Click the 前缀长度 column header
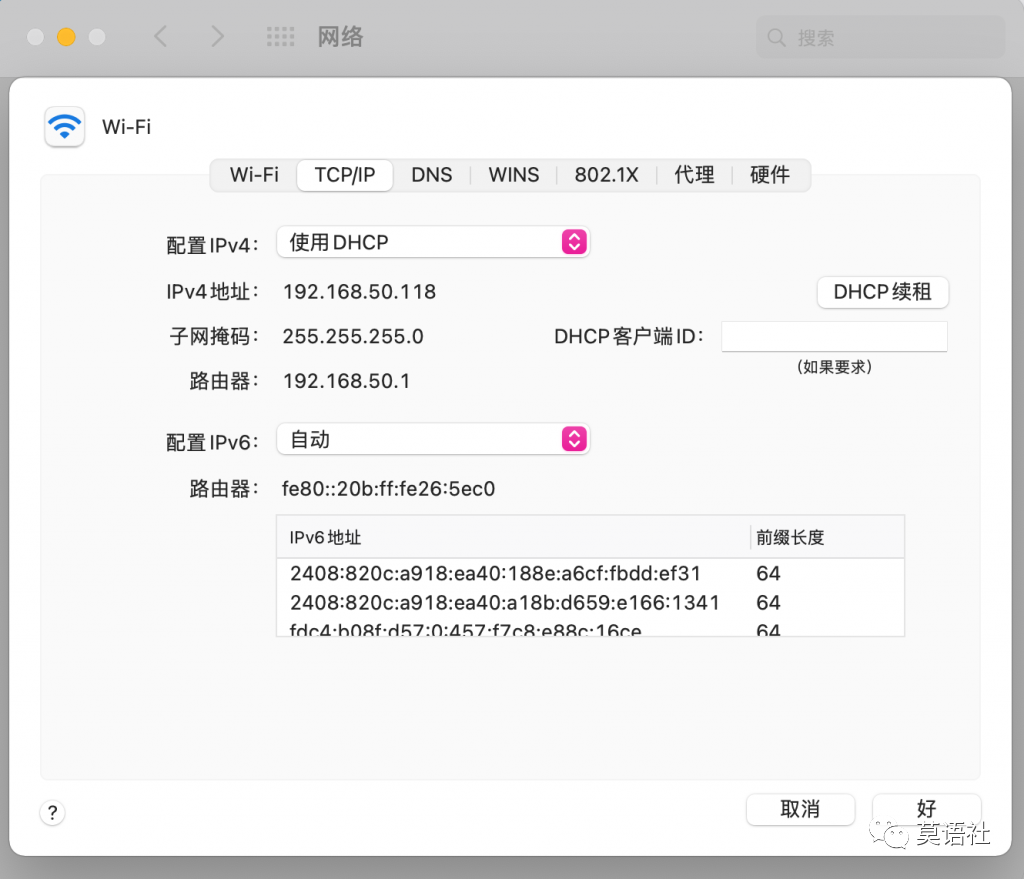 click(827, 537)
